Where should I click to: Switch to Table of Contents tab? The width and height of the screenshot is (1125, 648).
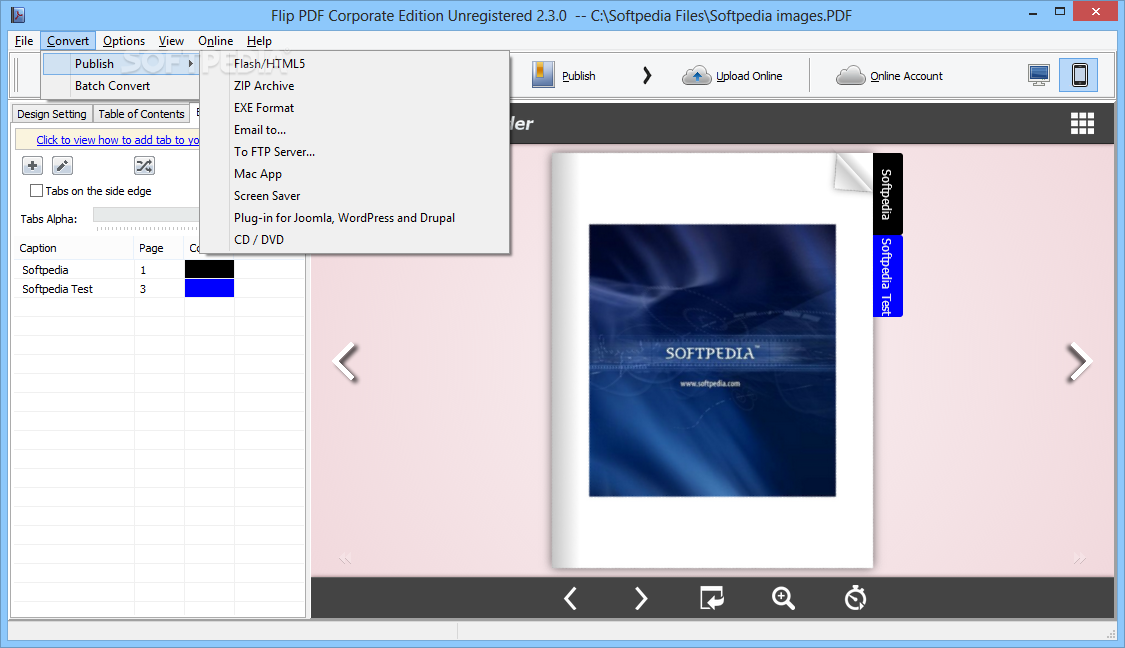141,114
